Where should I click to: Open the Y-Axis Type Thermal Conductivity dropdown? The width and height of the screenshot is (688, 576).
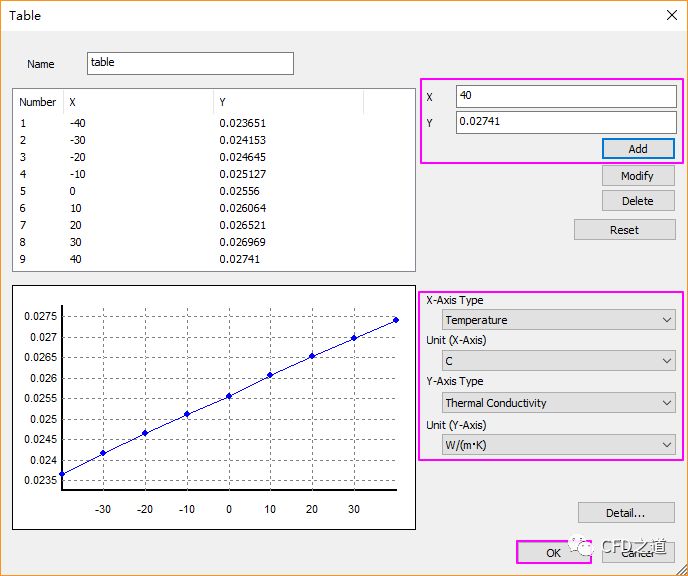point(559,403)
